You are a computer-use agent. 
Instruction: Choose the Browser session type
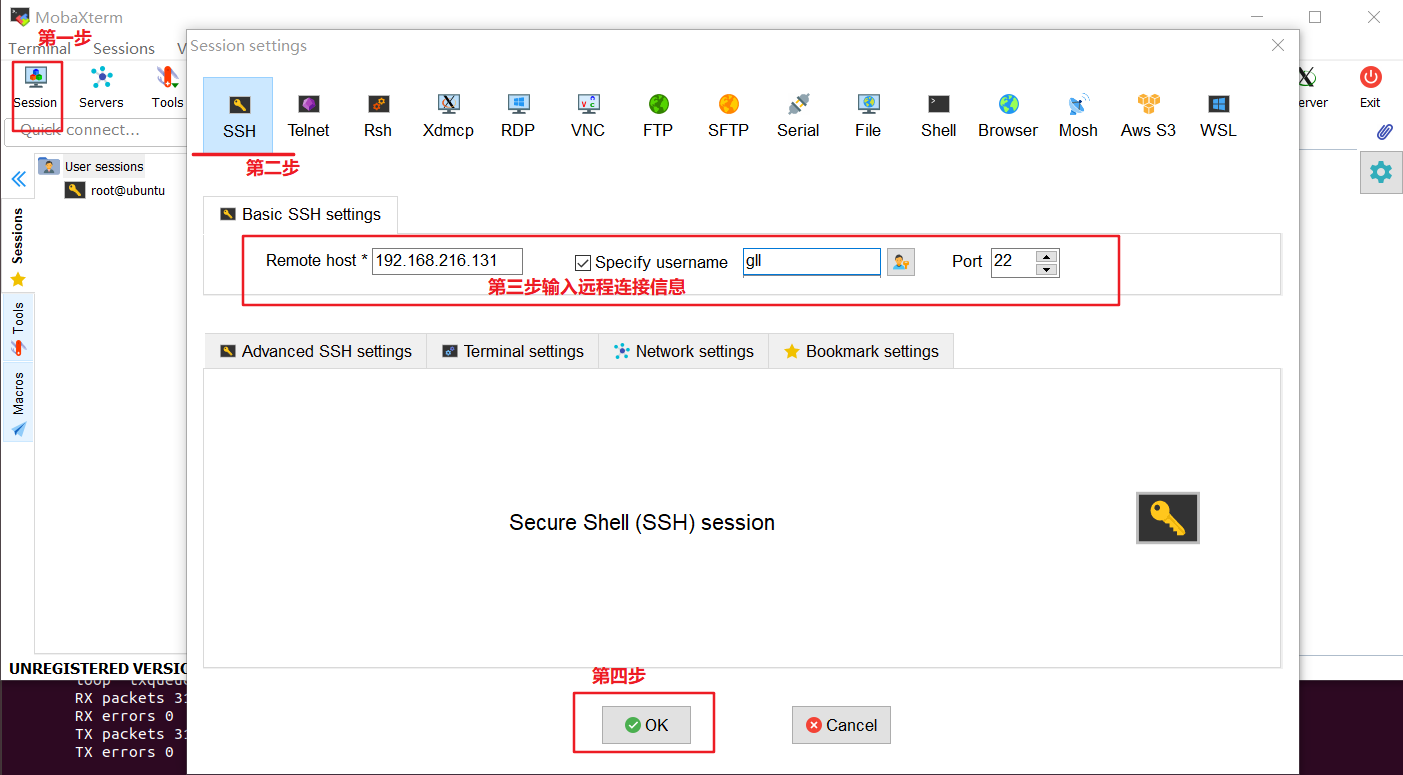[1008, 115]
